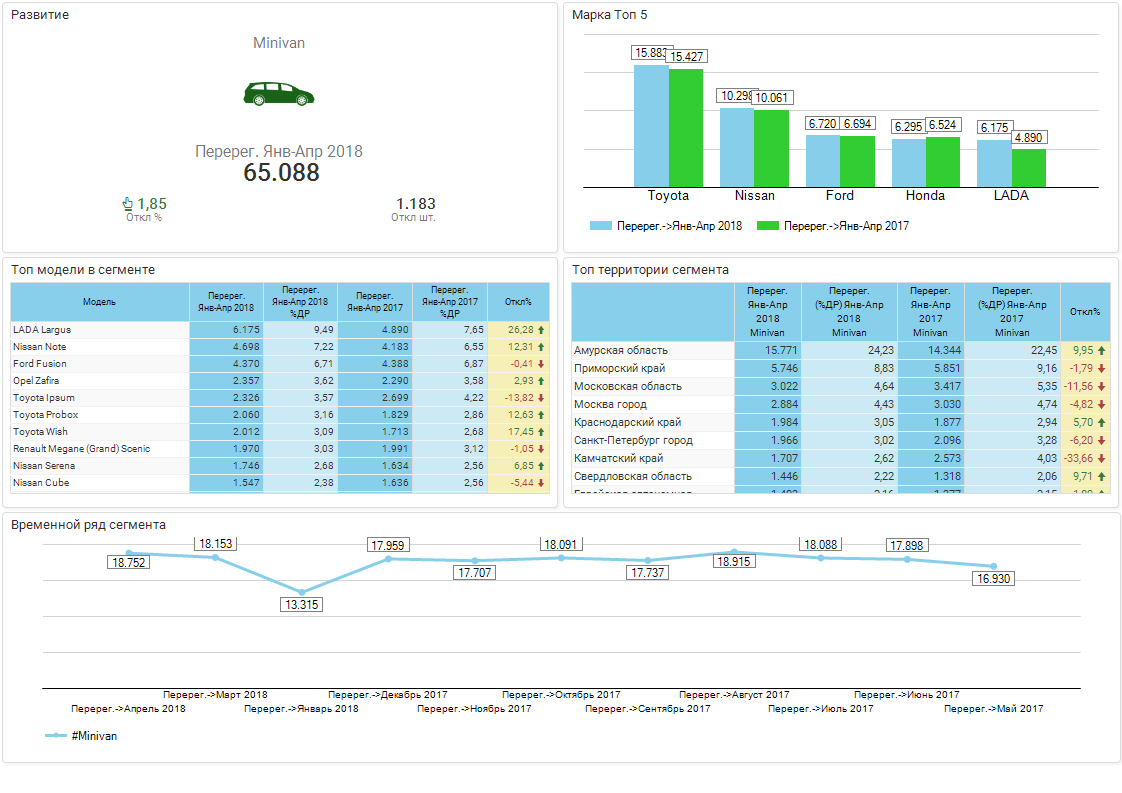
Task: Click the 65.088 total value
Action: coord(281,173)
